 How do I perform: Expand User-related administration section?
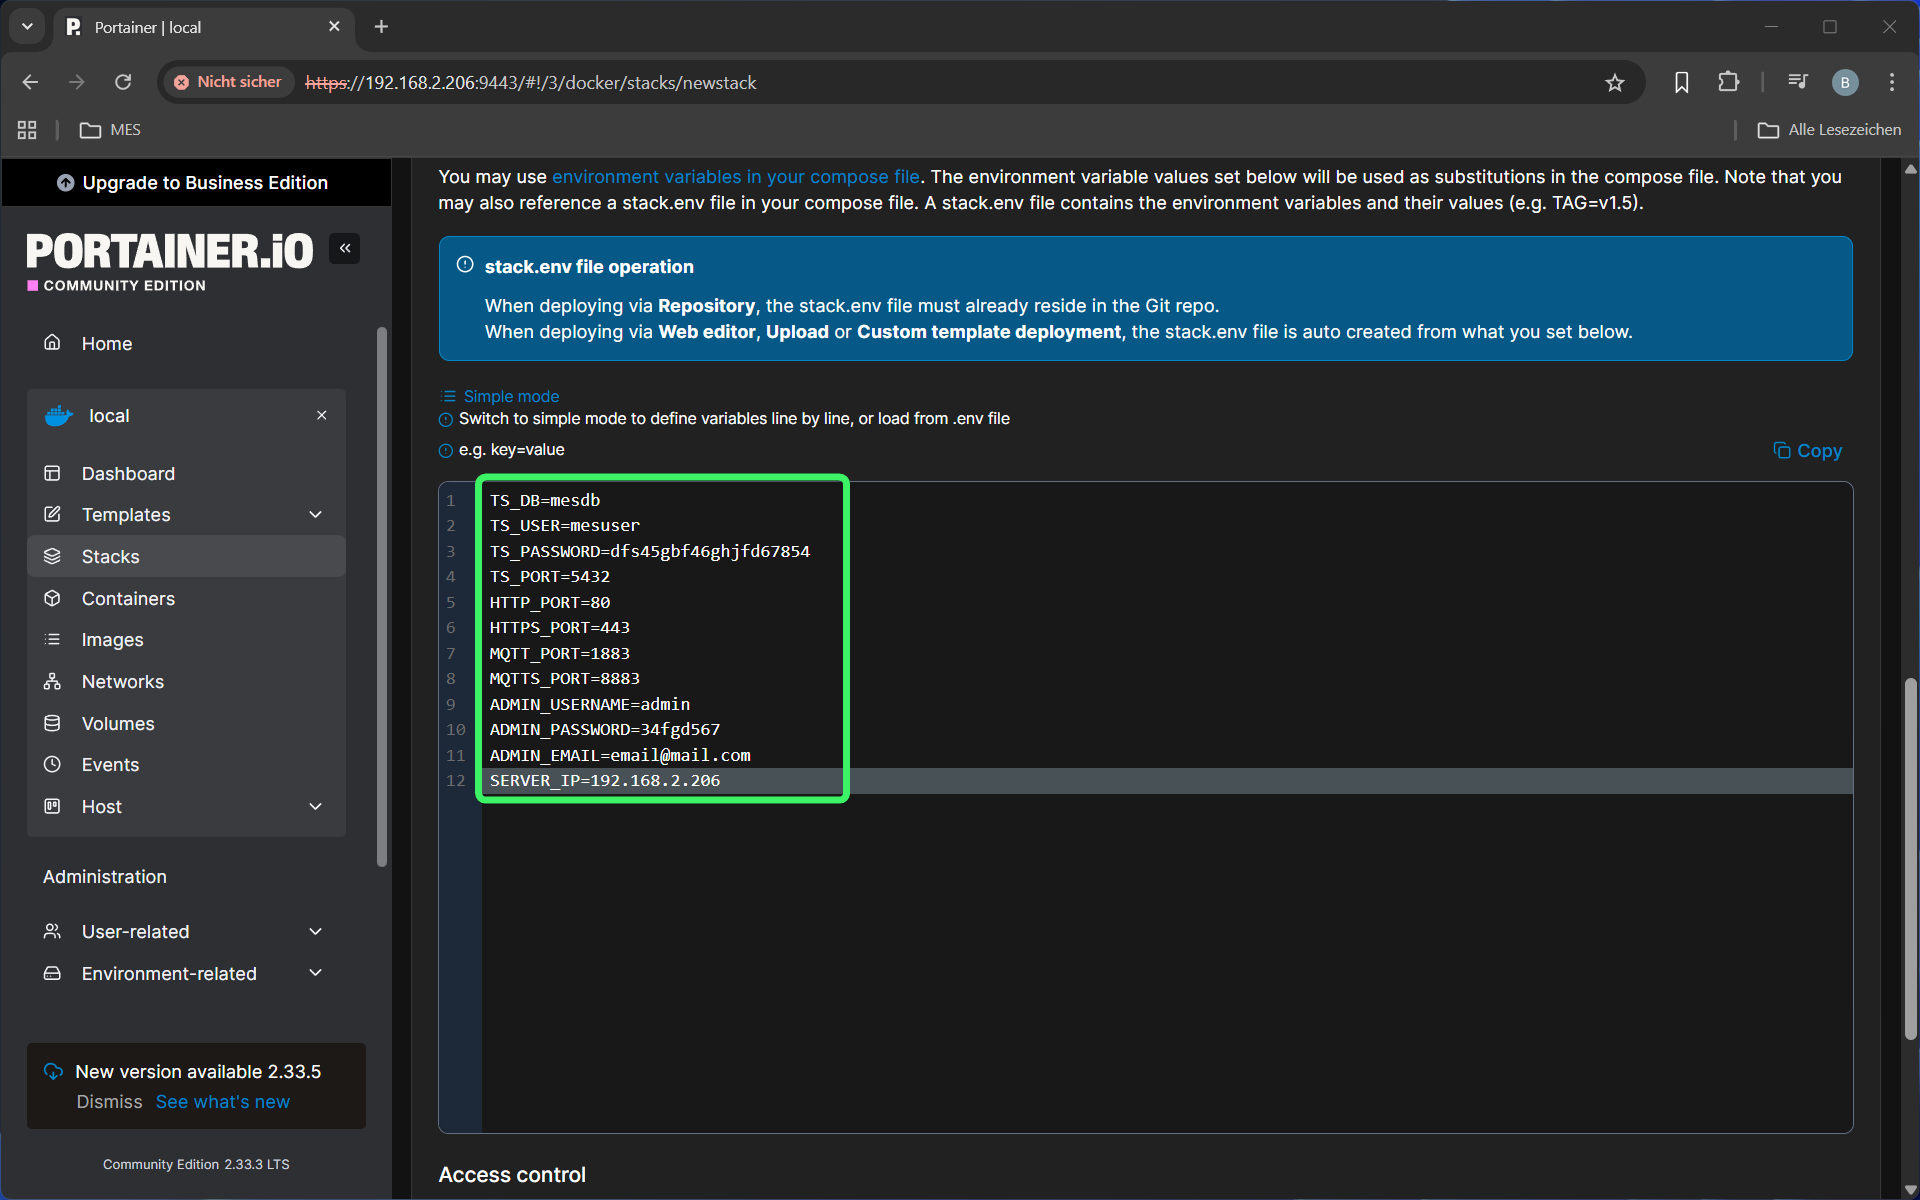tap(316, 931)
